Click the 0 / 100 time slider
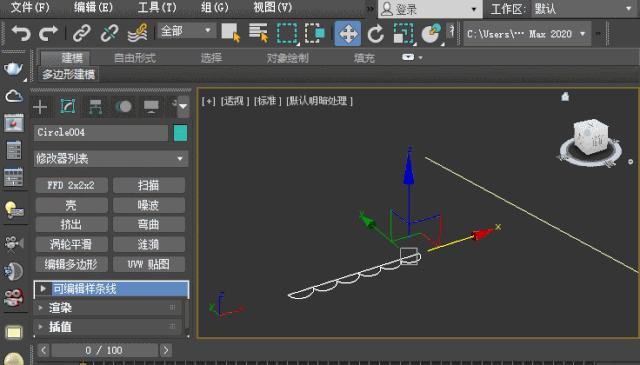This screenshot has width=640, height=365. 104,350
